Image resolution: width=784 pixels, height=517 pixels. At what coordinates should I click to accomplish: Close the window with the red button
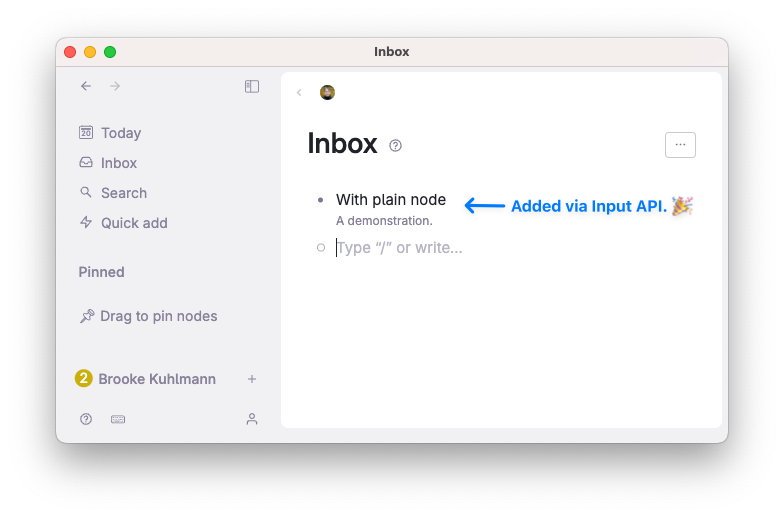pyautogui.click(x=70, y=52)
